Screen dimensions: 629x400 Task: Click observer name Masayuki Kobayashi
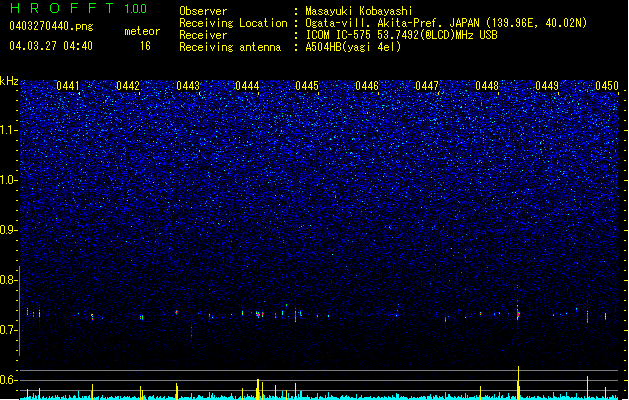(x=359, y=11)
